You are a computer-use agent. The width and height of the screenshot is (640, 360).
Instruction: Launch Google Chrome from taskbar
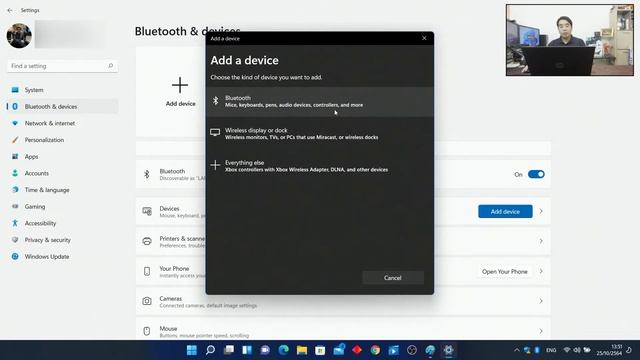[x=375, y=350]
